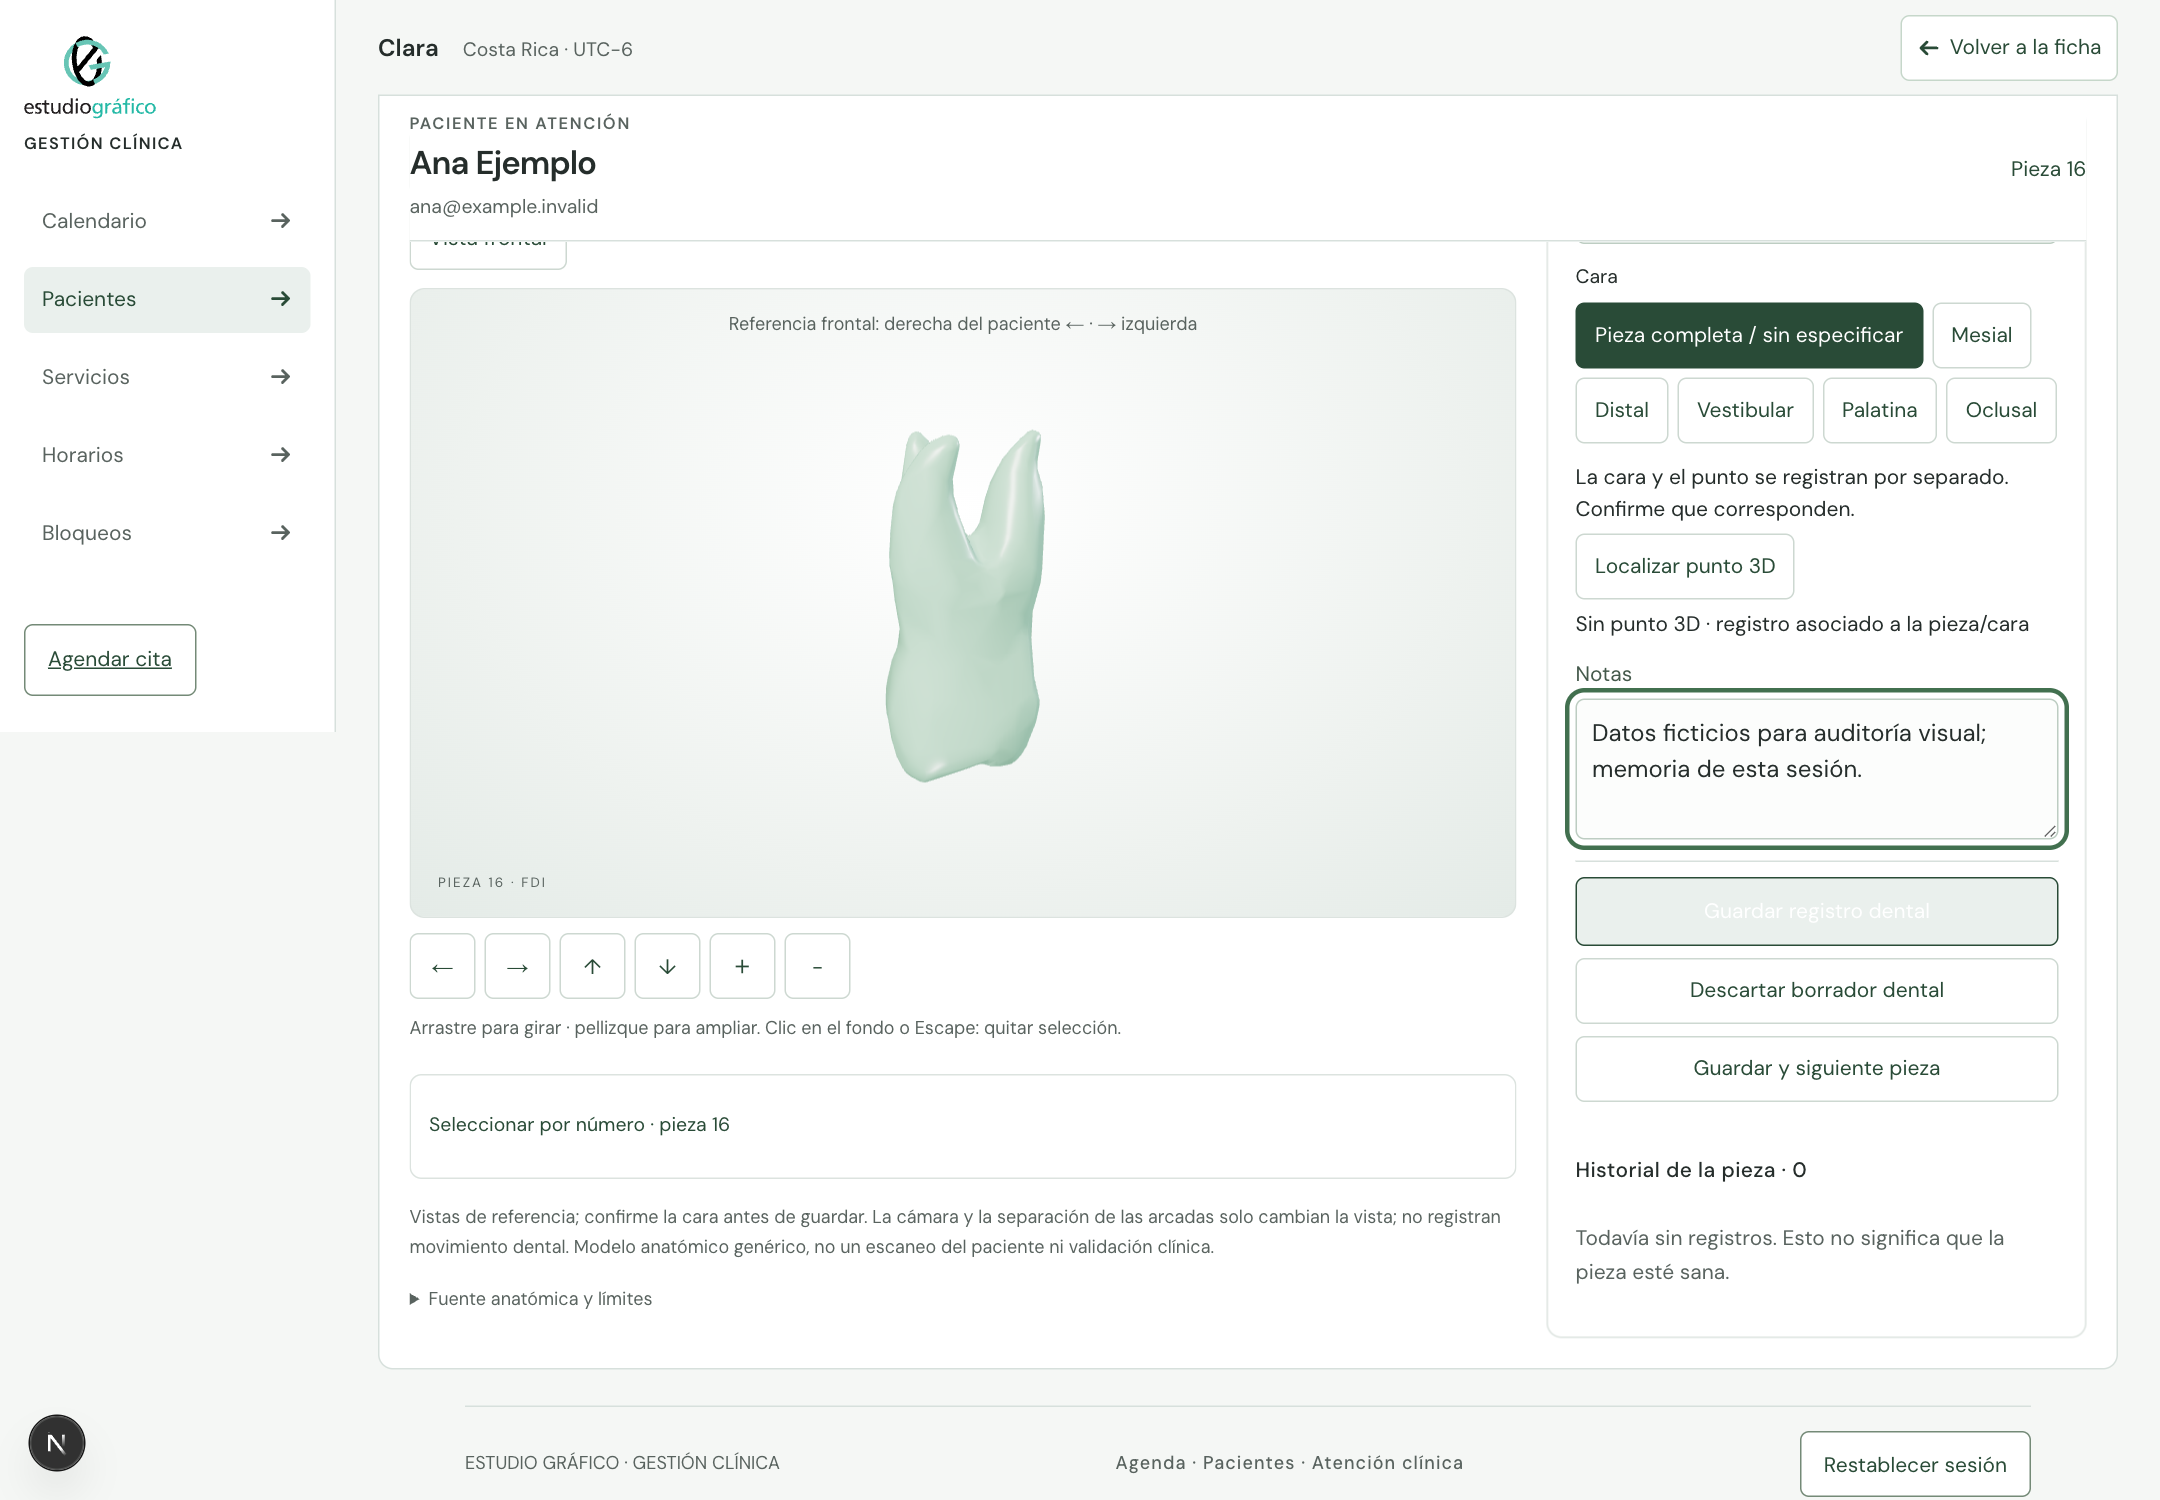Click Volver a la ficha button
Screen dimensions: 2160x1500
coord(2009,48)
